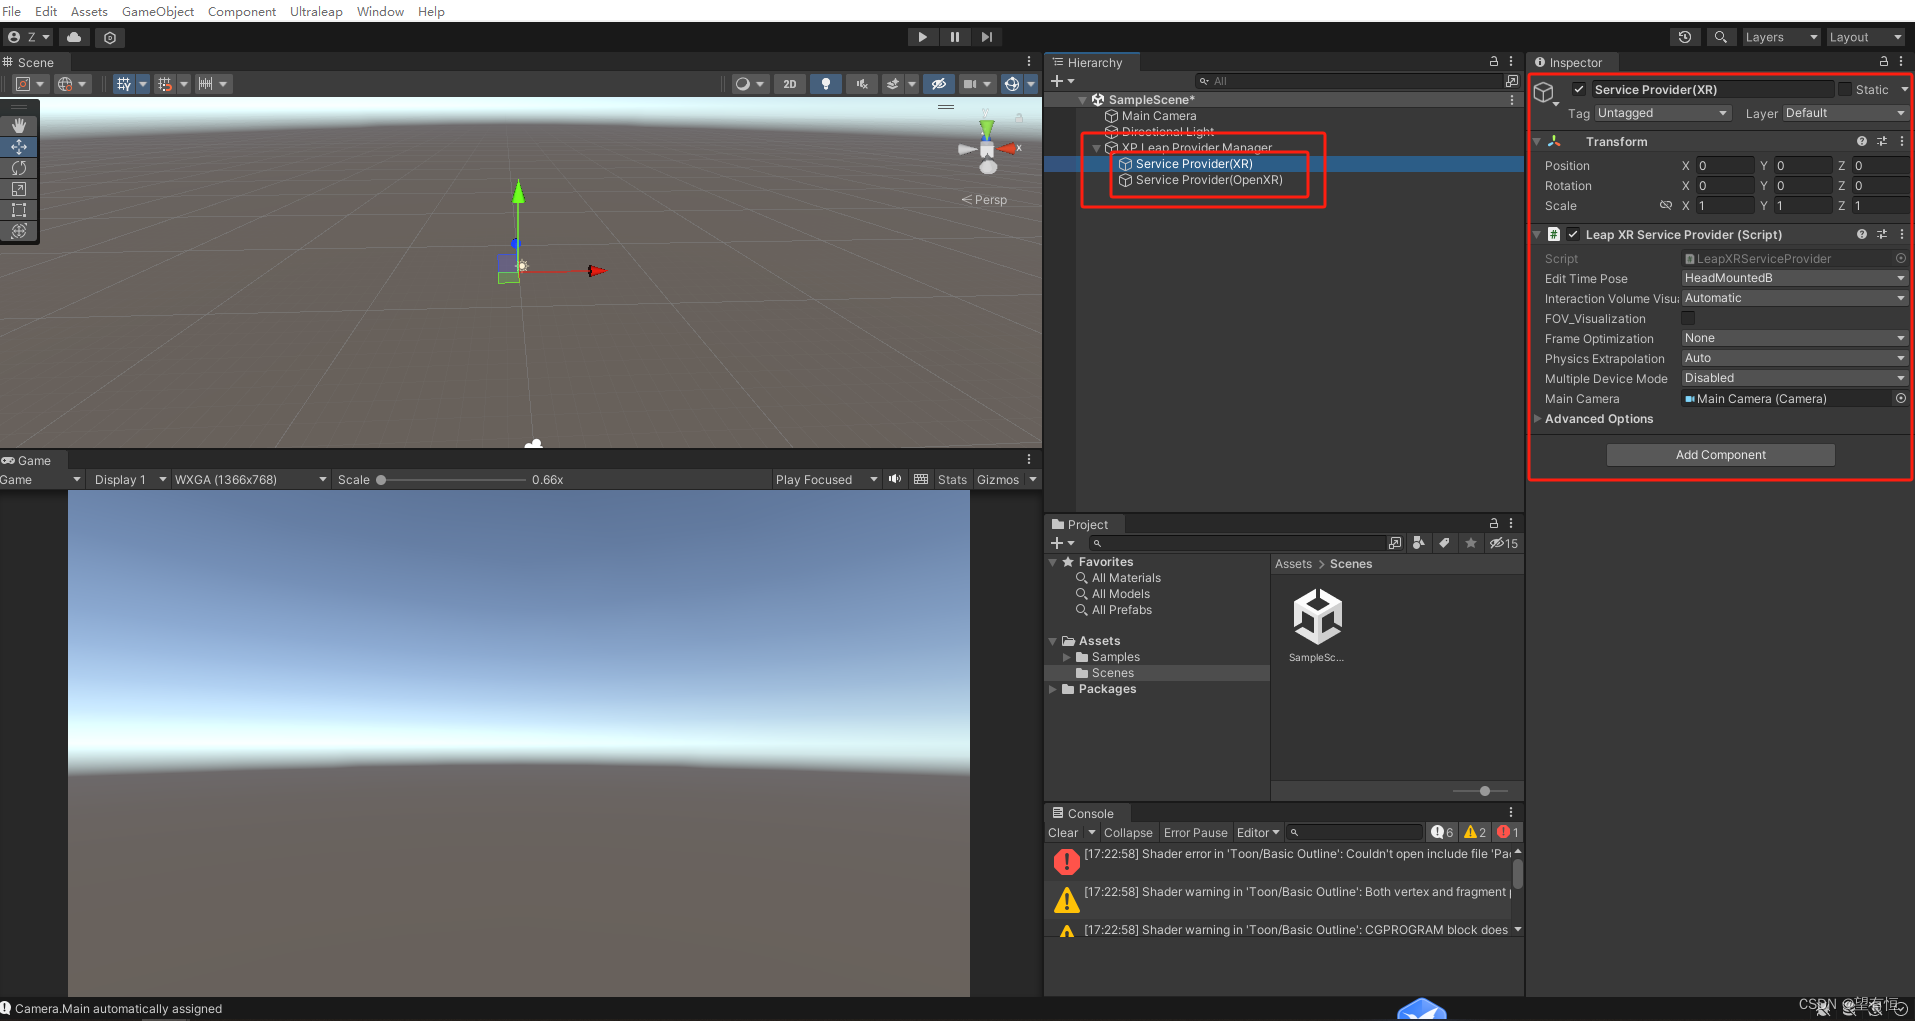The width and height of the screenshot is (1915, 1021).
Task: Click Add Component button
Action: 1720,455
